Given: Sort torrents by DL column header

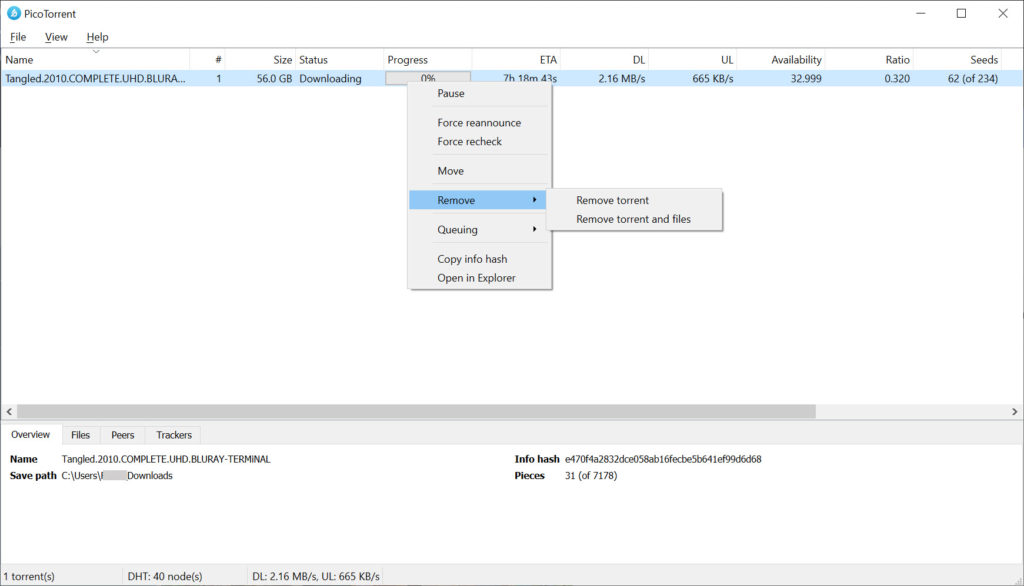Looking at the screenshot, I should coord(605,59).
